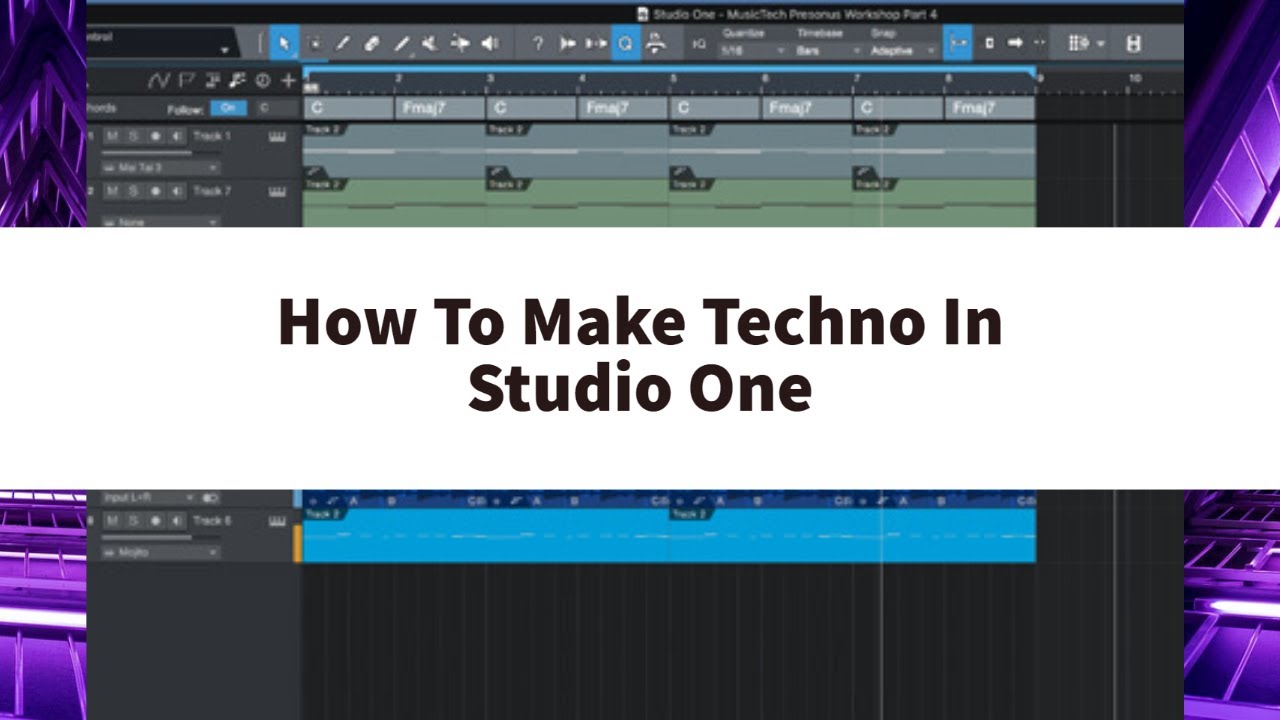Open Track 6 Mojito instrument dropdown

pos(160,552)
